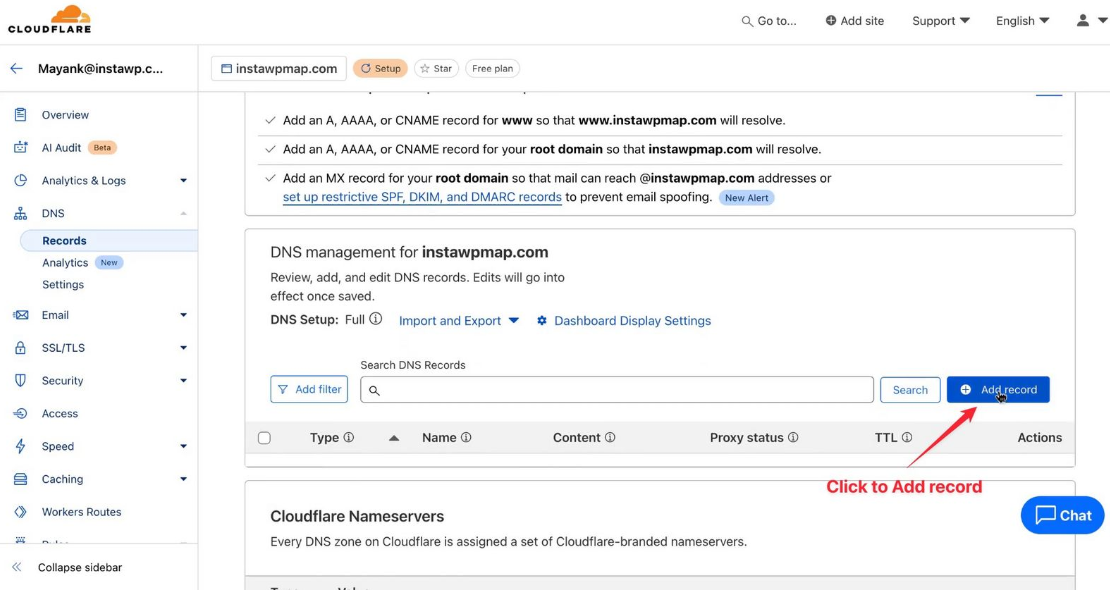Click the Search button for DNS records
This screenshot has height=598, width=1110.
coord(910,390)
